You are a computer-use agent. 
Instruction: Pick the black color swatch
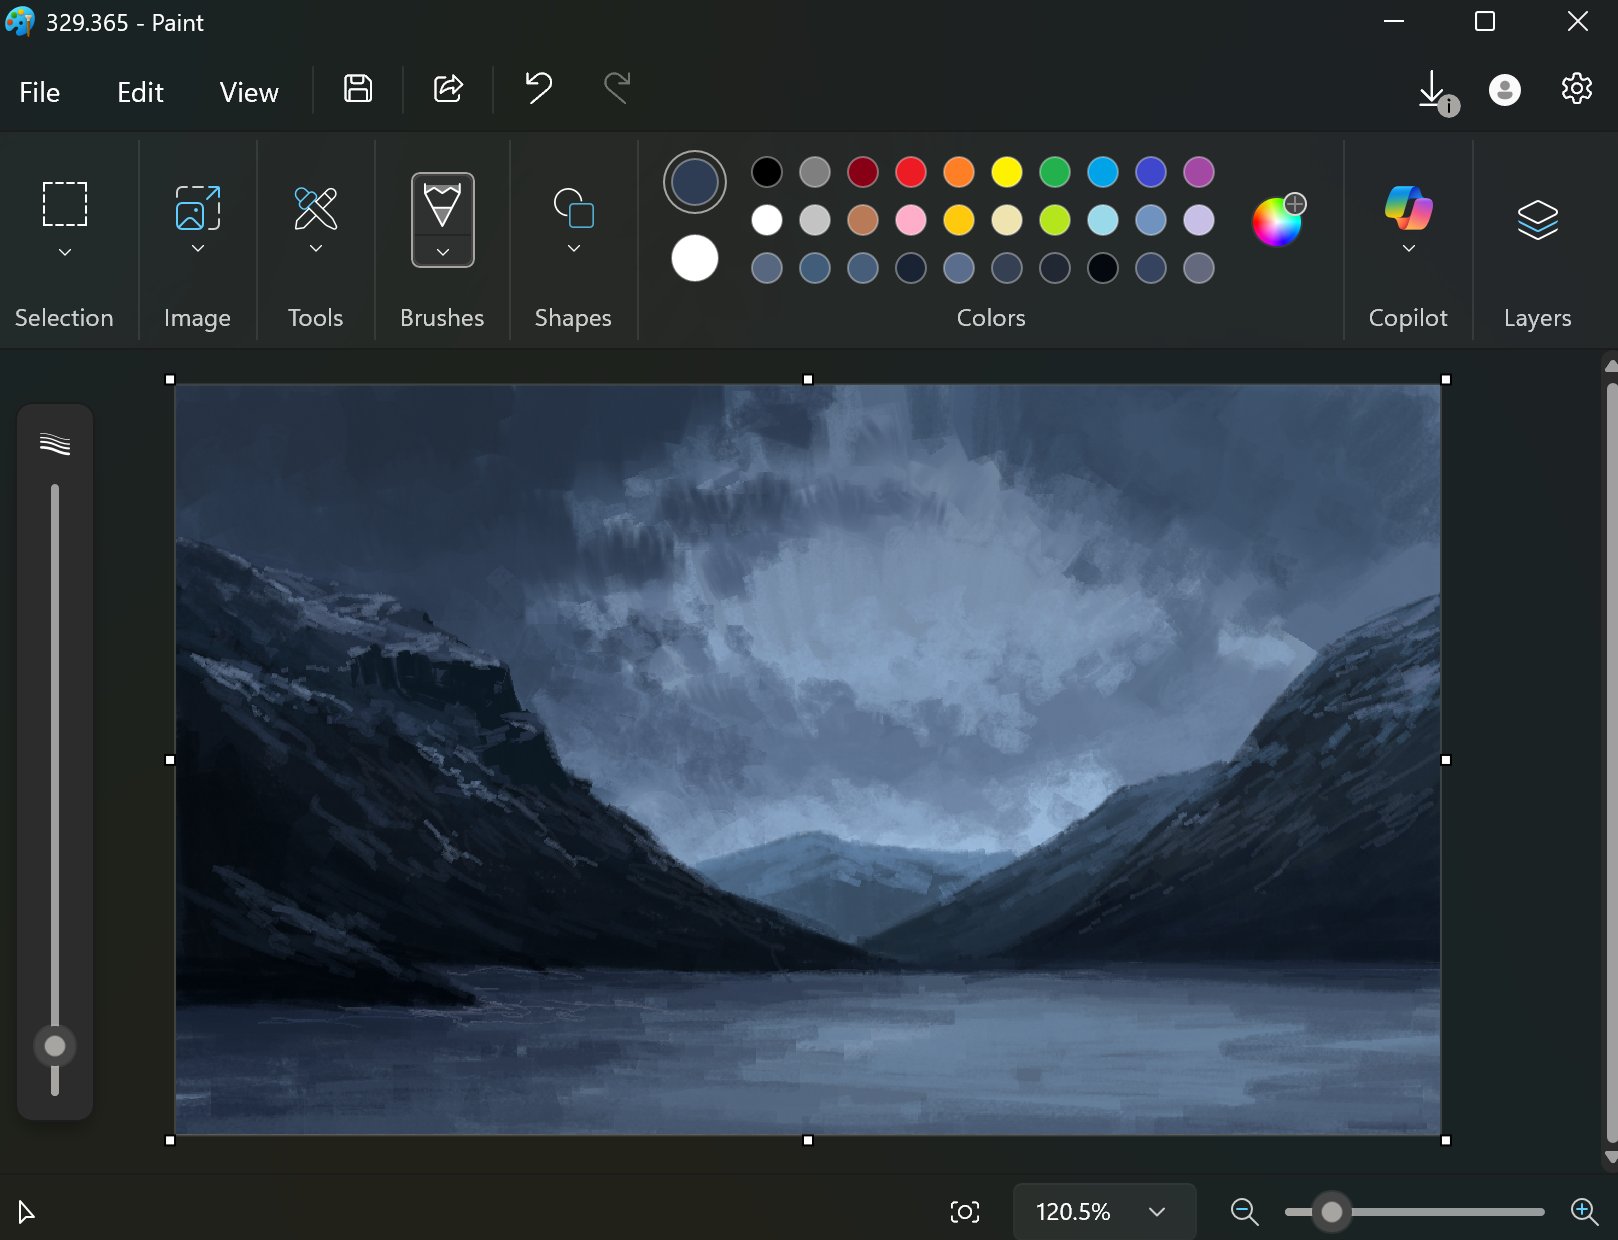(x=767, y=172)
